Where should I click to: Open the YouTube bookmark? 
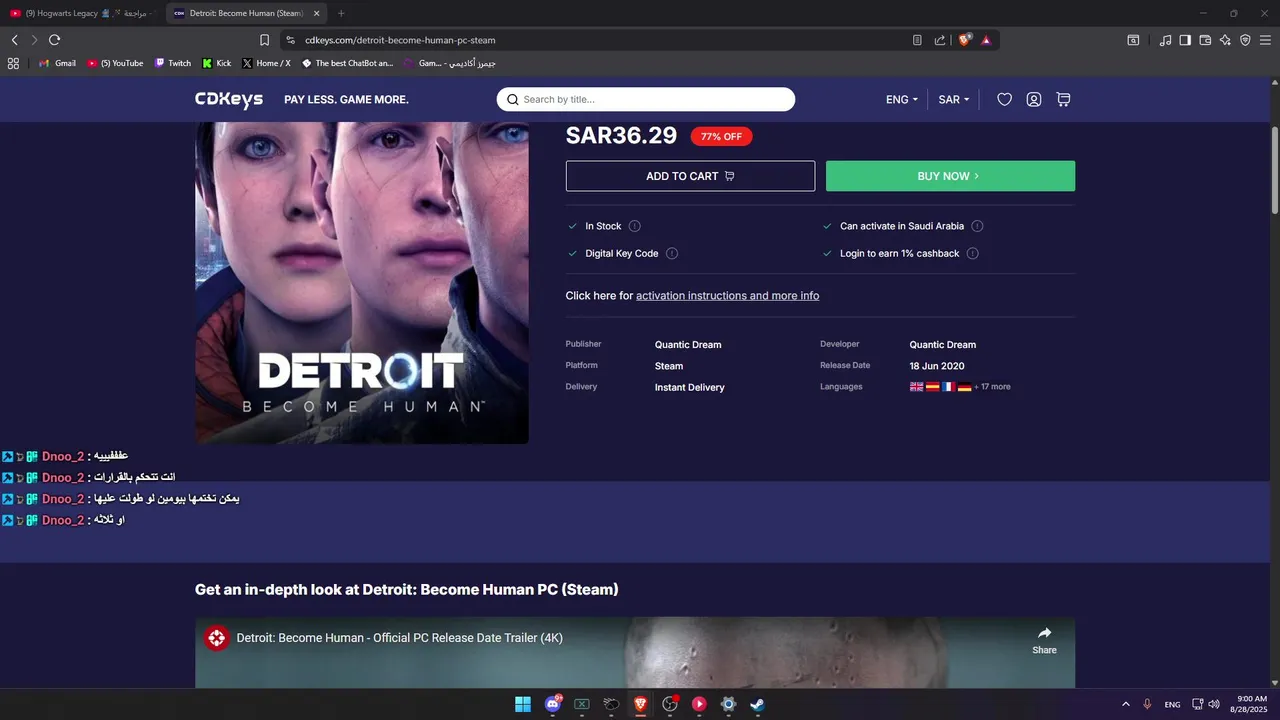click(x=115, y=63)
